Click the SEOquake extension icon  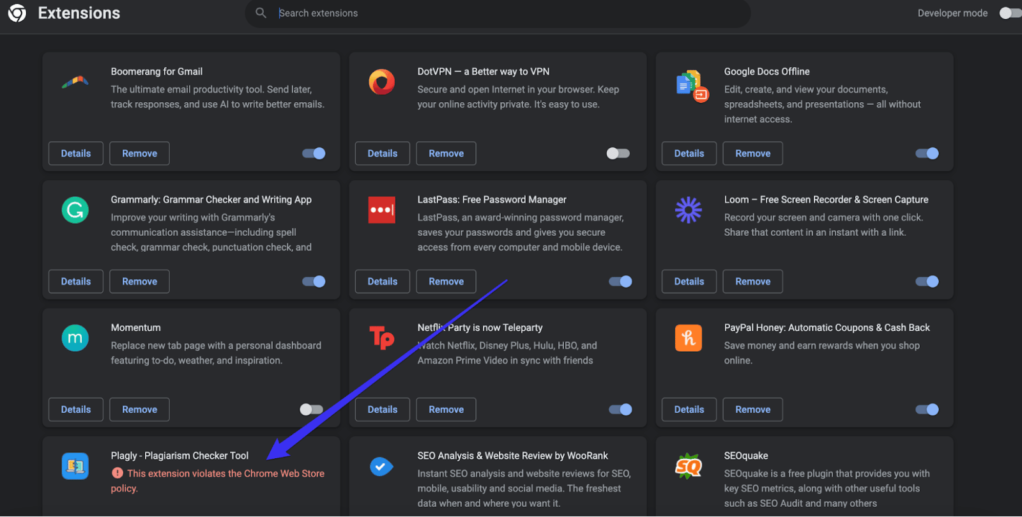[688, 466]
